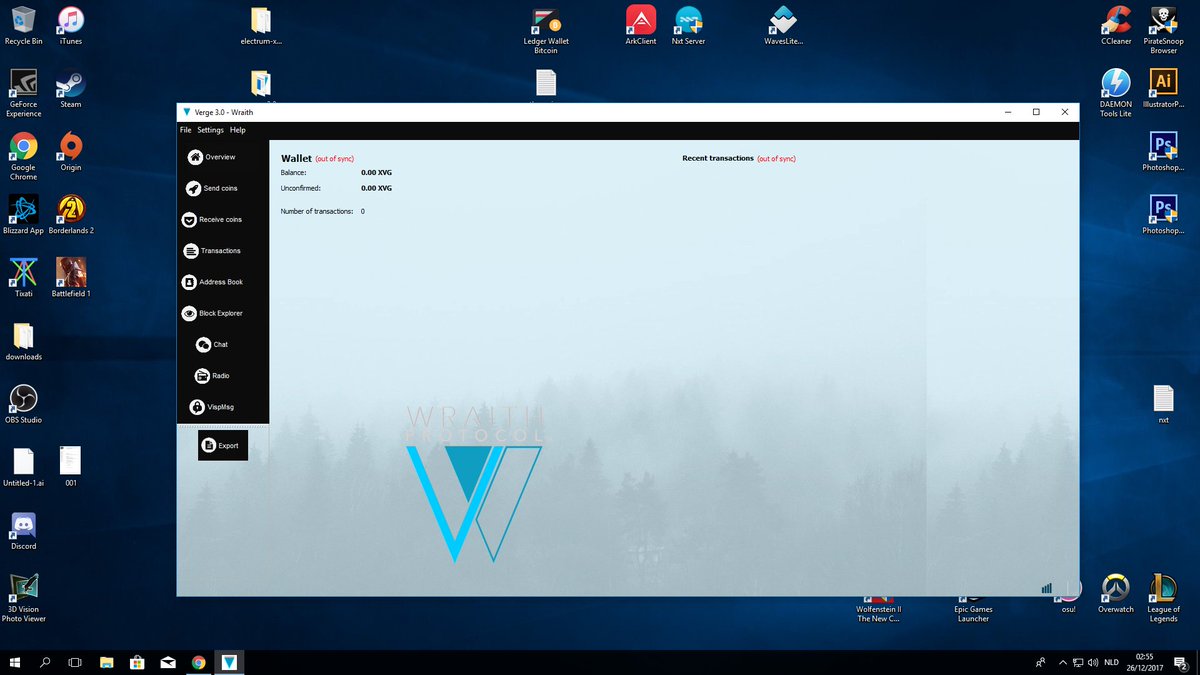This screenshot has height=675, width=1200.
Task: Select the Unconfirmed 0.00 XVG value
Action: click(376, 188)
